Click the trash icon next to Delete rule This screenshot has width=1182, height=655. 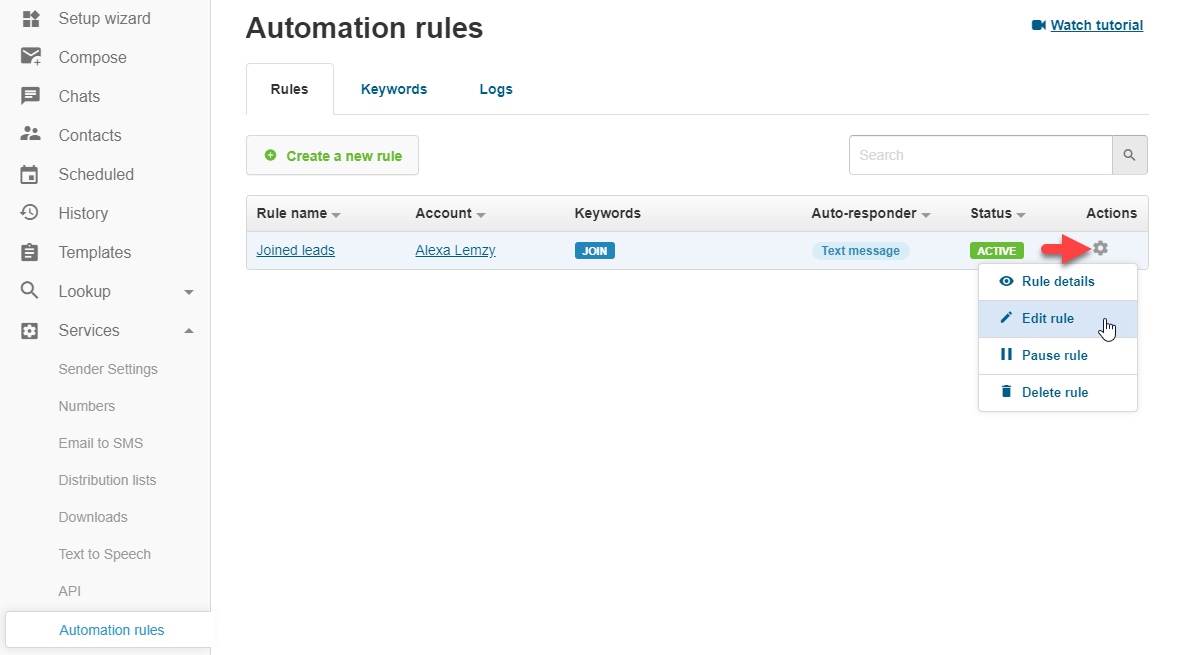[x=1006, y=391]
